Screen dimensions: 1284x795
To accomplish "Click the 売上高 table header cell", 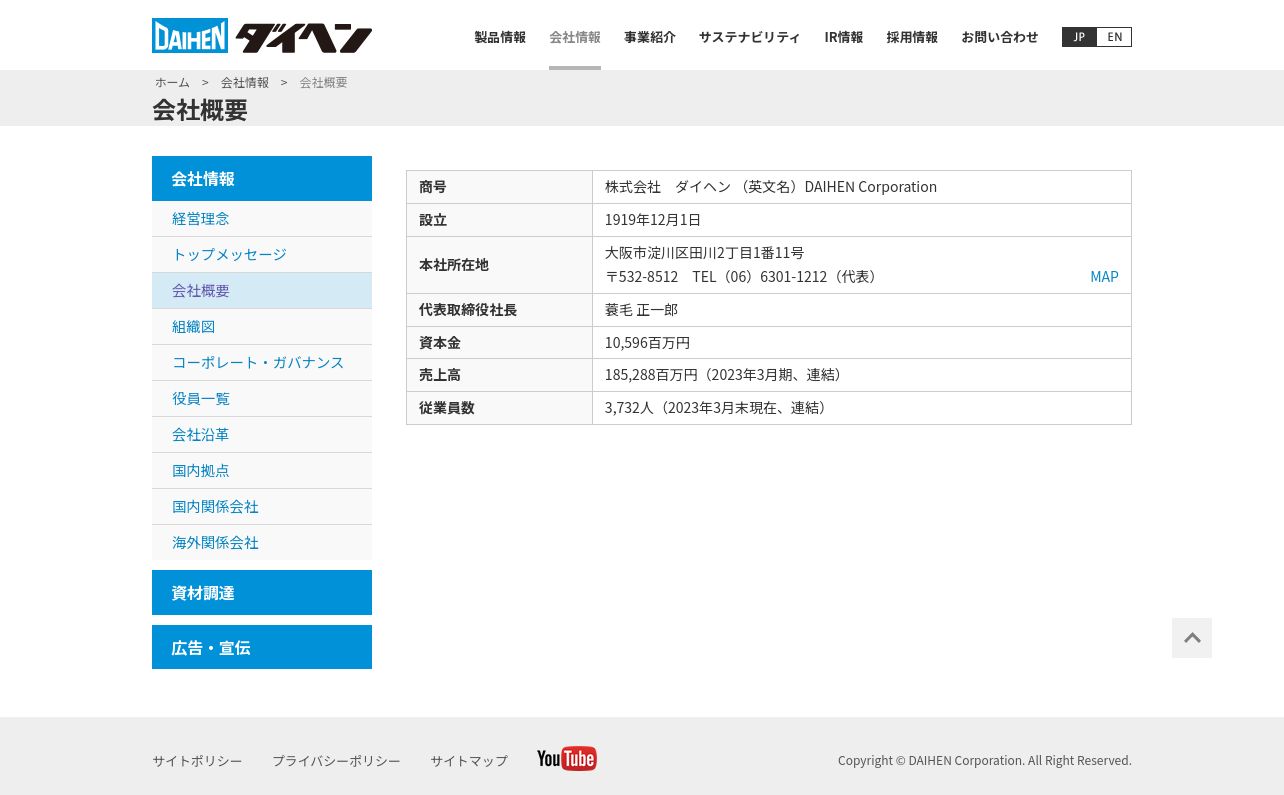I will click(x=499, y=375).
